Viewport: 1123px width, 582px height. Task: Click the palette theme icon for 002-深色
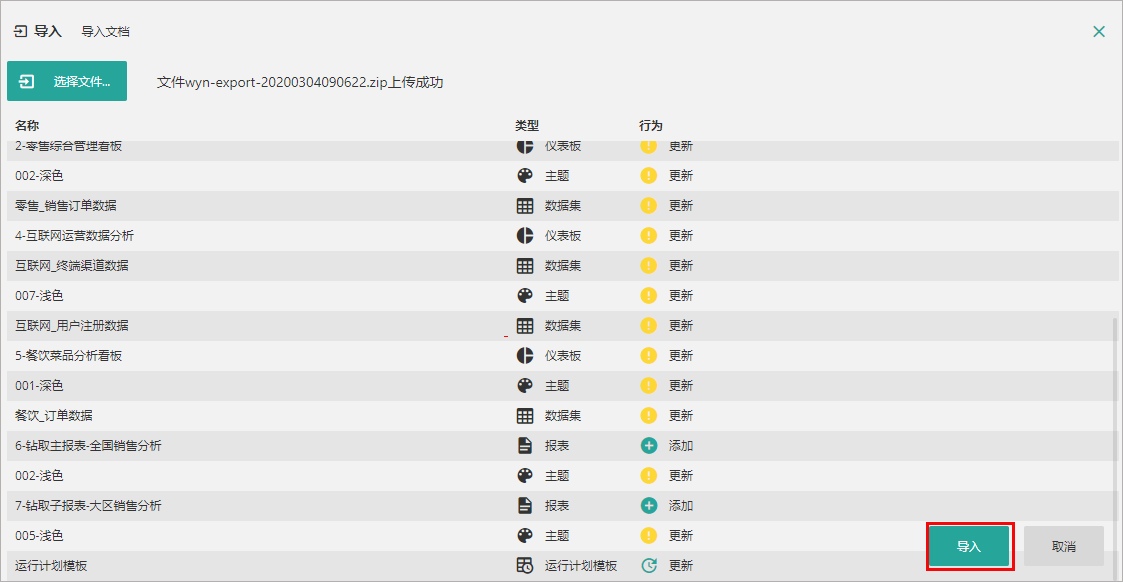(525, 176)
